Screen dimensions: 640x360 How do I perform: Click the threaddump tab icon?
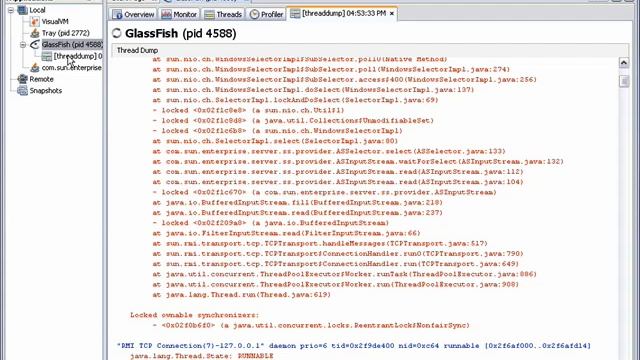pos(295,13)
